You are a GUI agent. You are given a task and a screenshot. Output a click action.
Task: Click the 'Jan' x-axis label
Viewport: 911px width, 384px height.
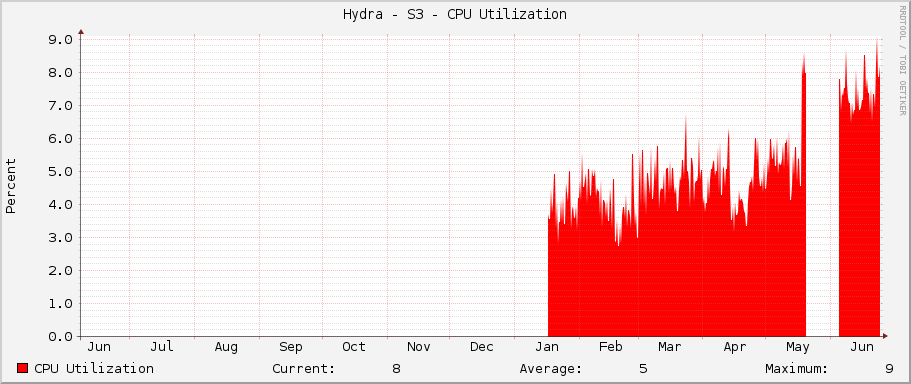pos(547,347)
